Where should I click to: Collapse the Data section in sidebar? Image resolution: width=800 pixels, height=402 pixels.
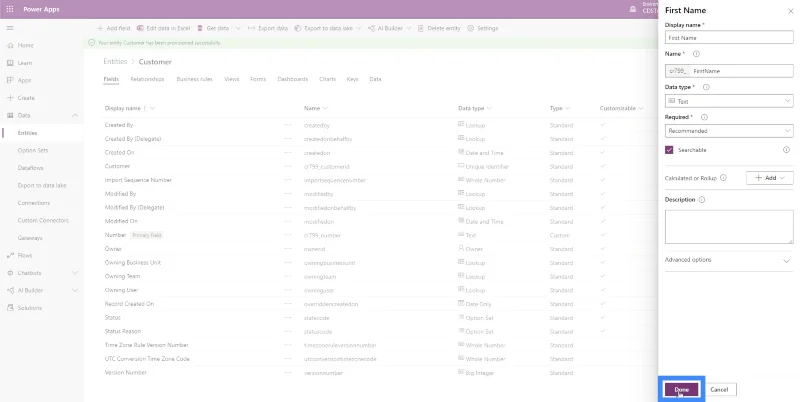click(75, 115)
